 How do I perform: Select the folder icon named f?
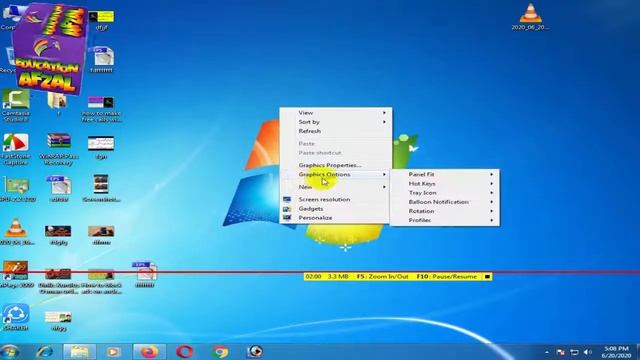[x=58, y=104]
